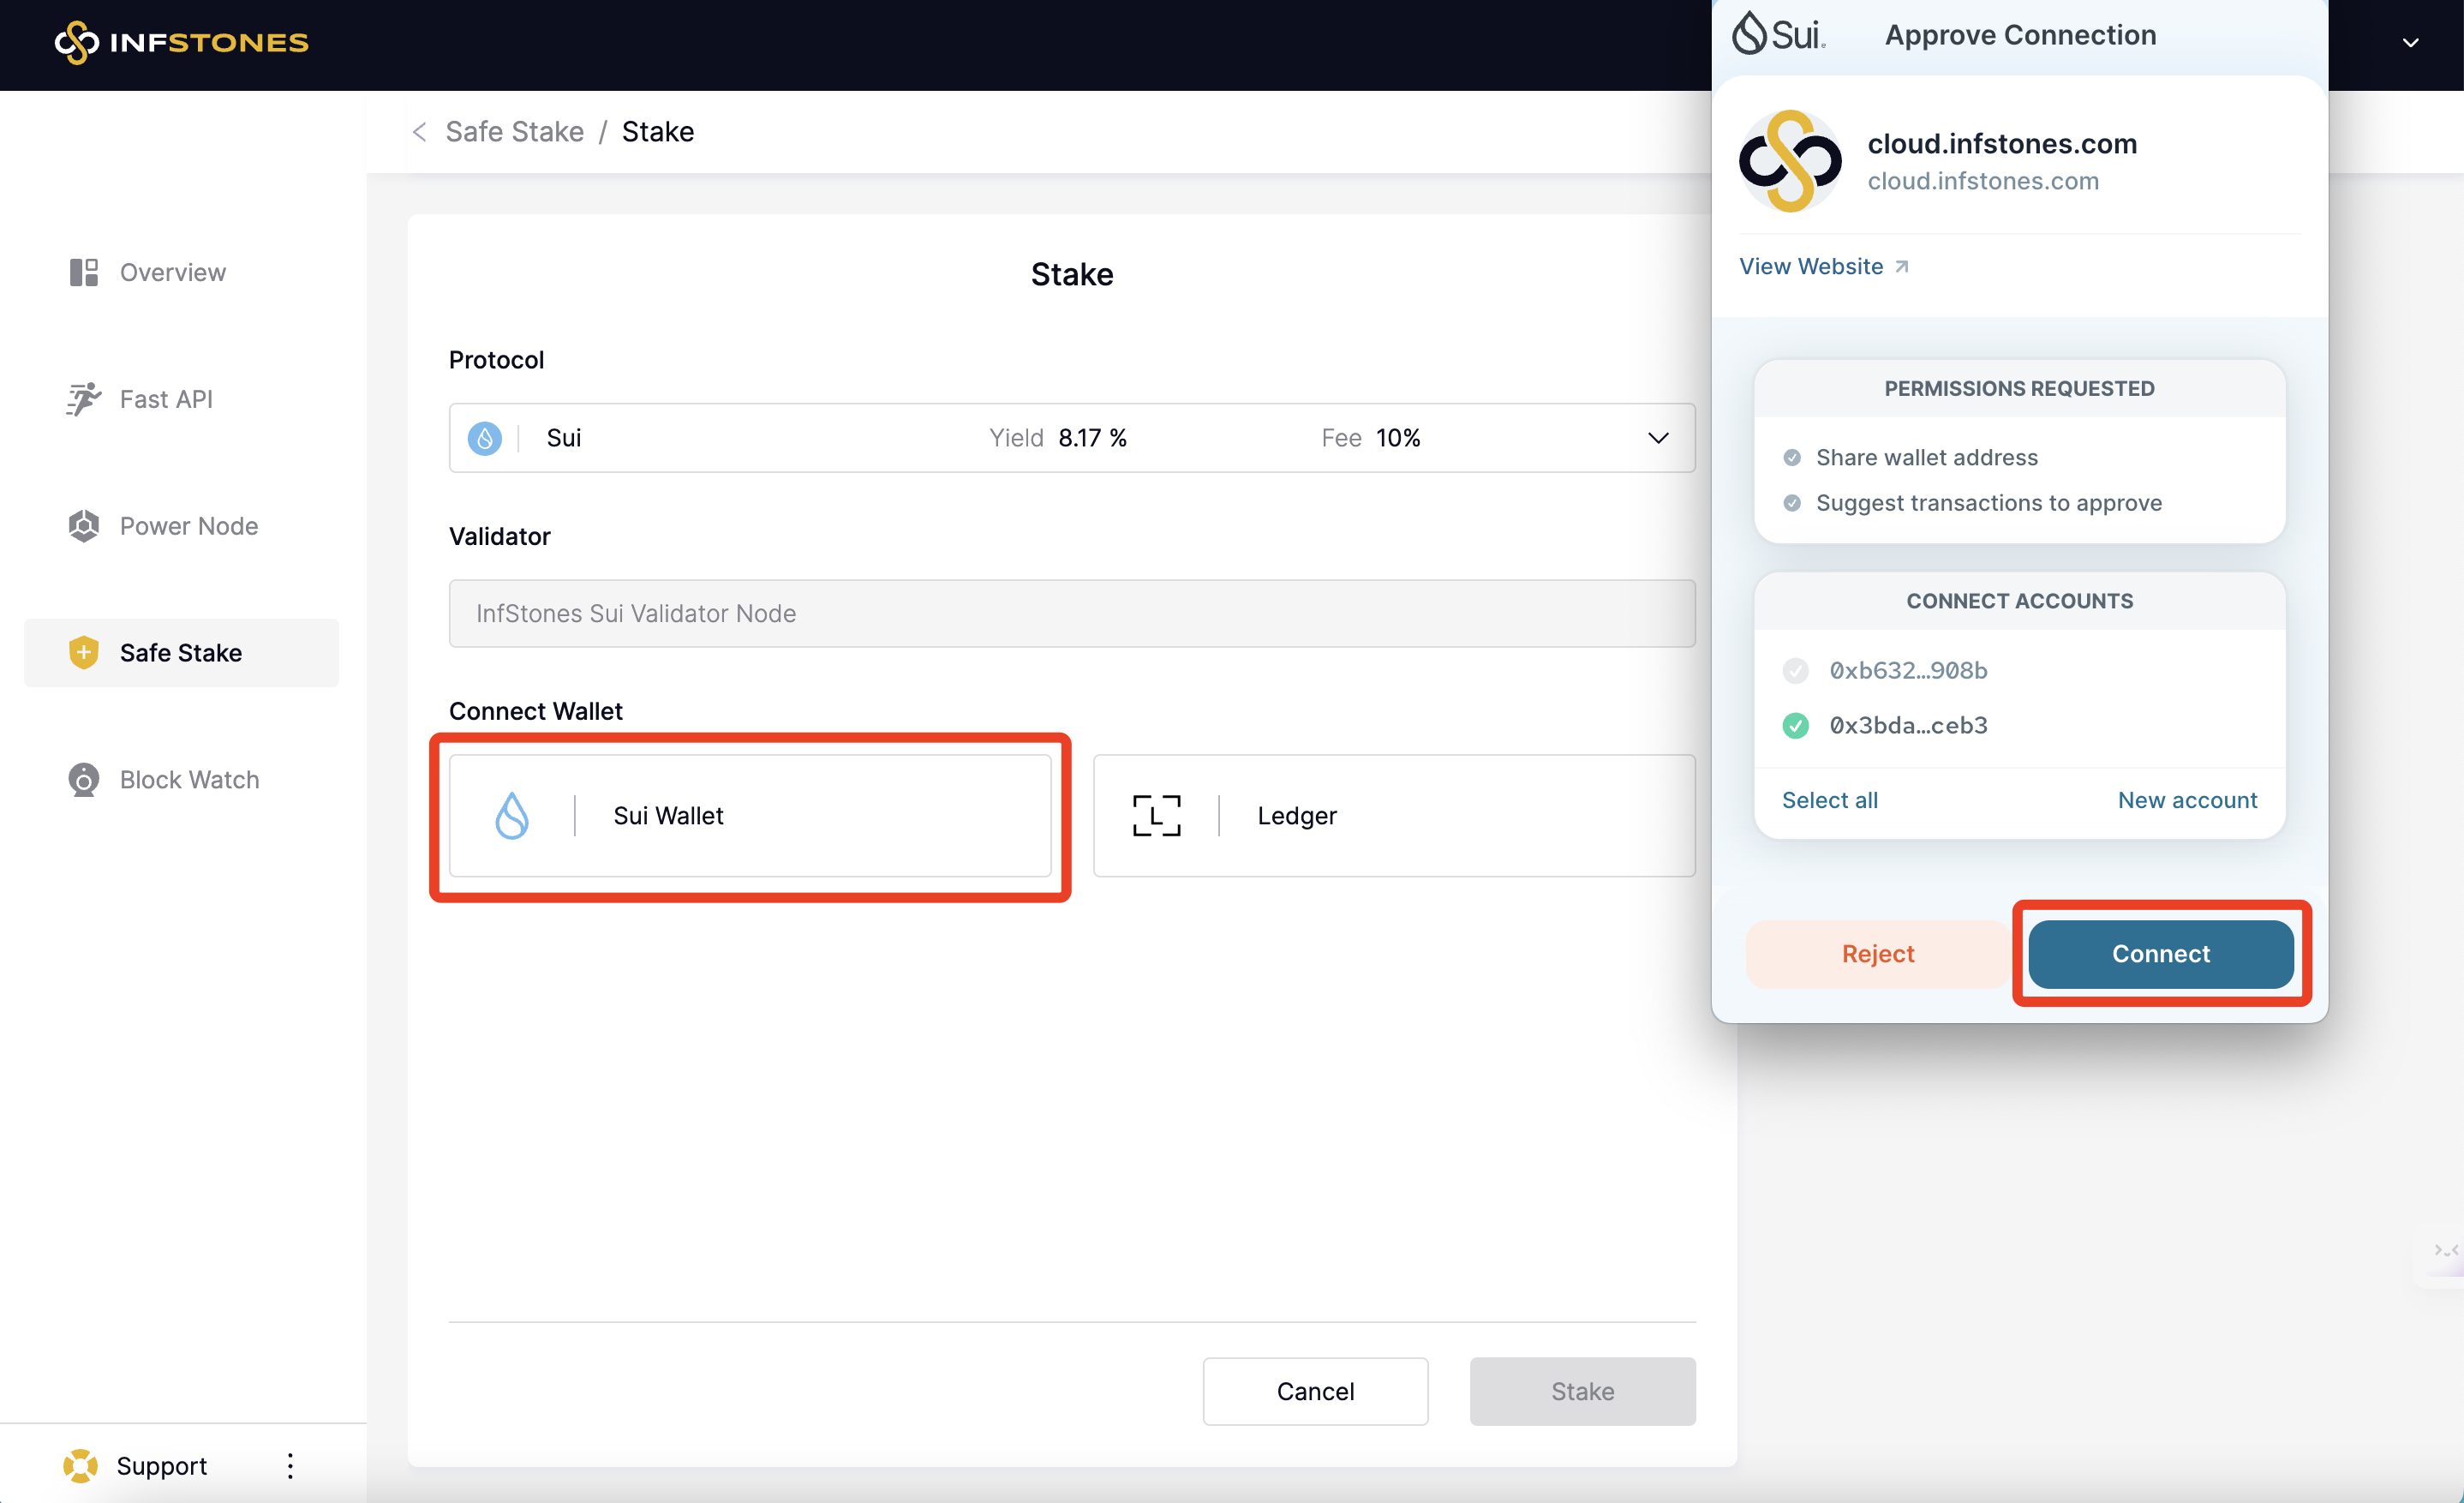Screen dimensions: 2464x1503
Task: Navigate to Safe Stake breadcrumb link
Action: tap(514, 132)
